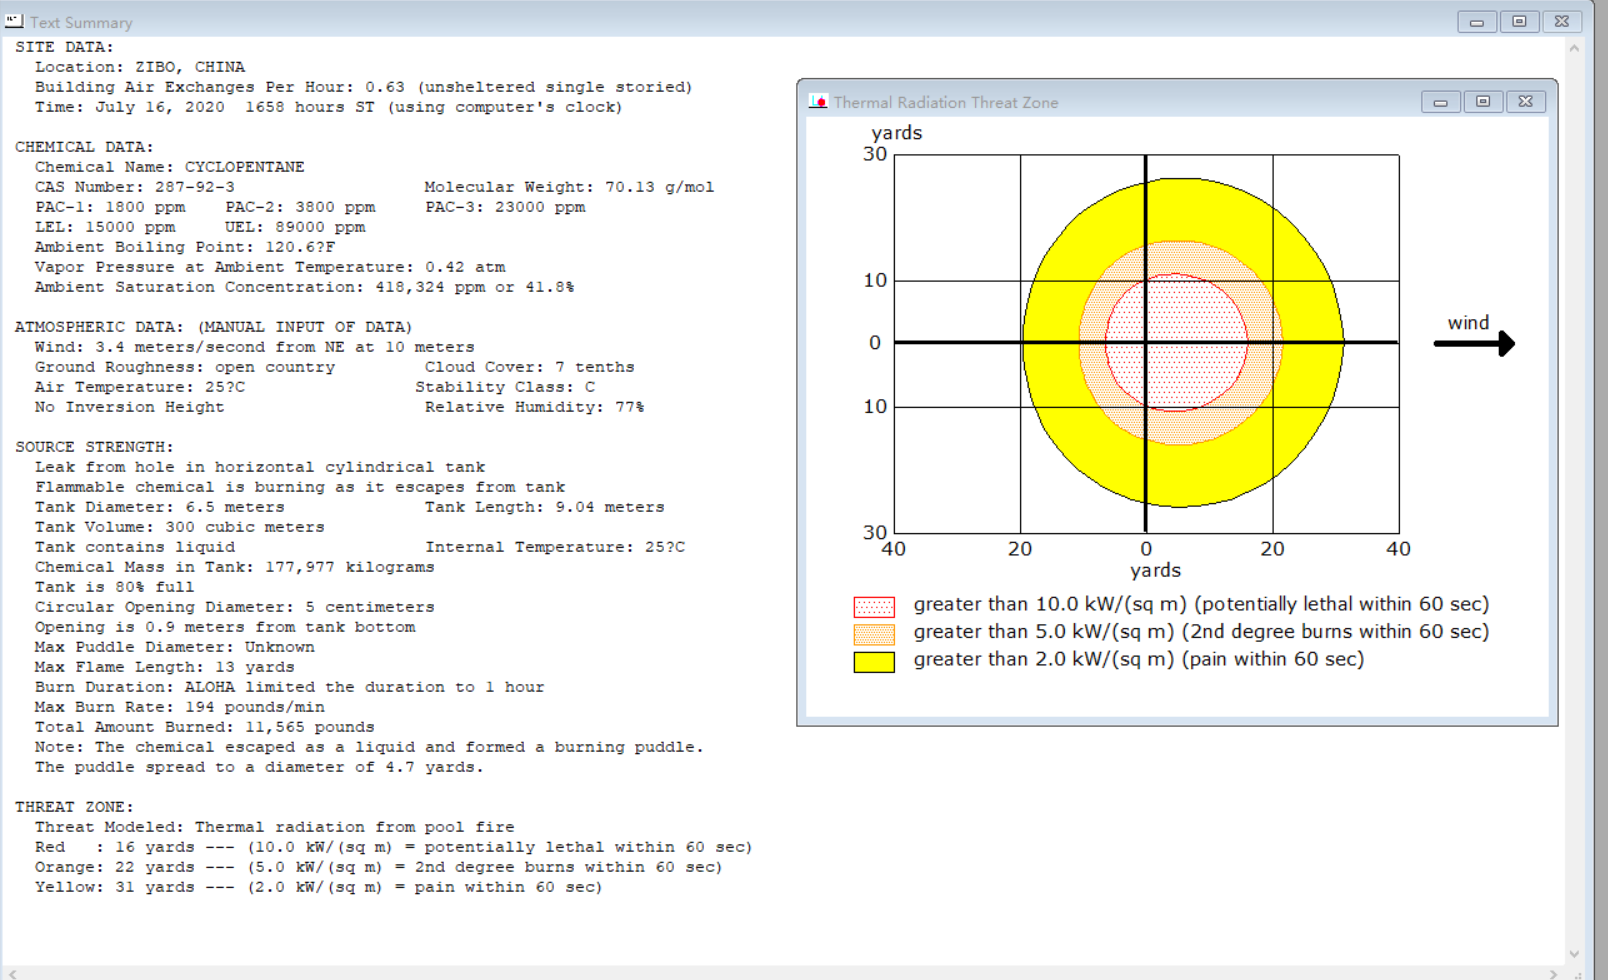1608x980 pixels.
Task: Click the "Time: July 16, 2020" line
Action: (329, 107)
